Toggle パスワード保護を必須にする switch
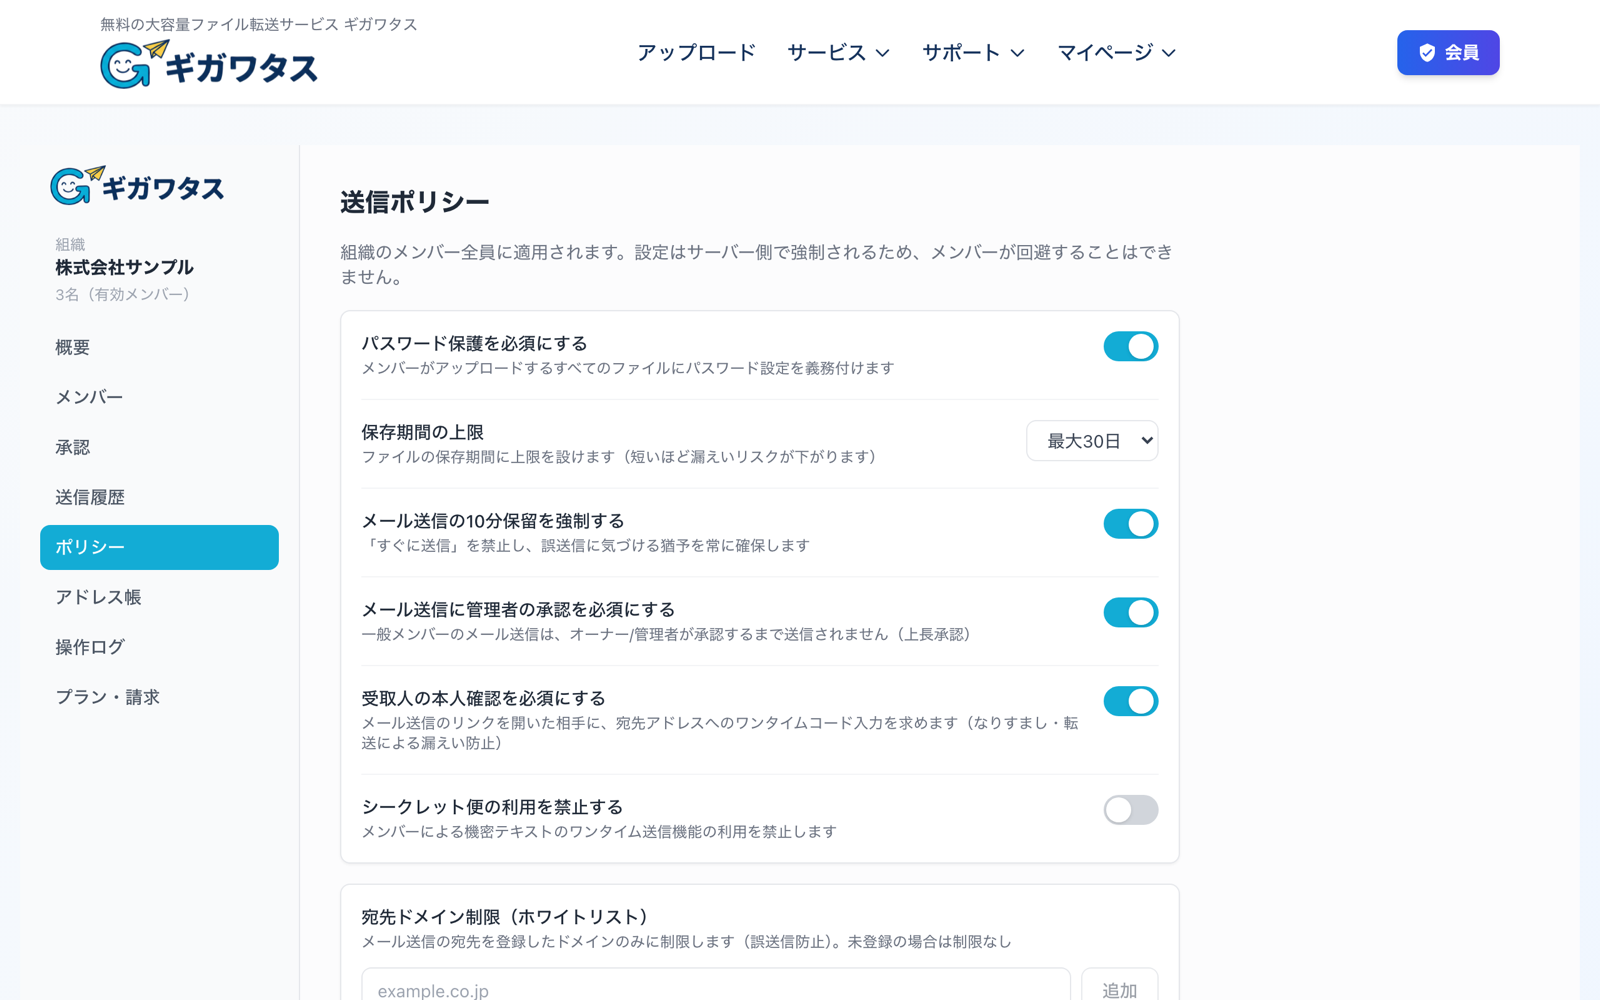The image size is (1600, 1000). 1130,346
